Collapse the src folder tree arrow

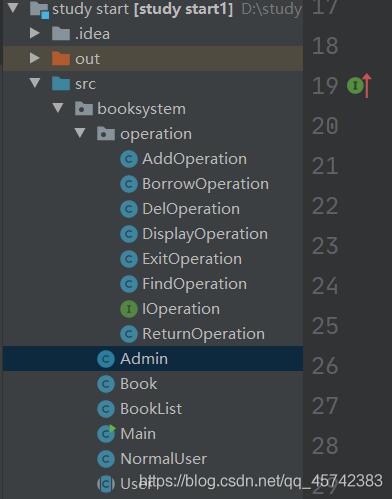pyautogui.click(x=35, y=83)
